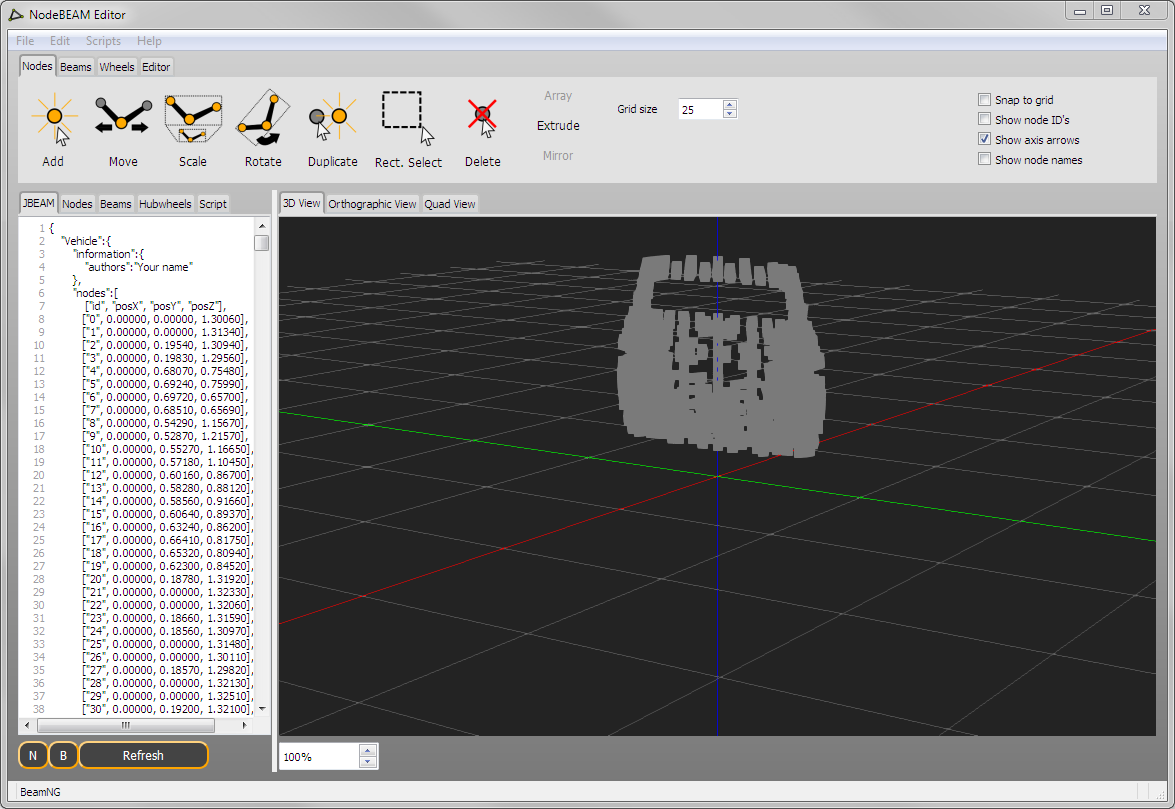This screenshot has height=809, width=1175.
Task: Click the "Vehicle":{ line
Action: click(85, 240)
